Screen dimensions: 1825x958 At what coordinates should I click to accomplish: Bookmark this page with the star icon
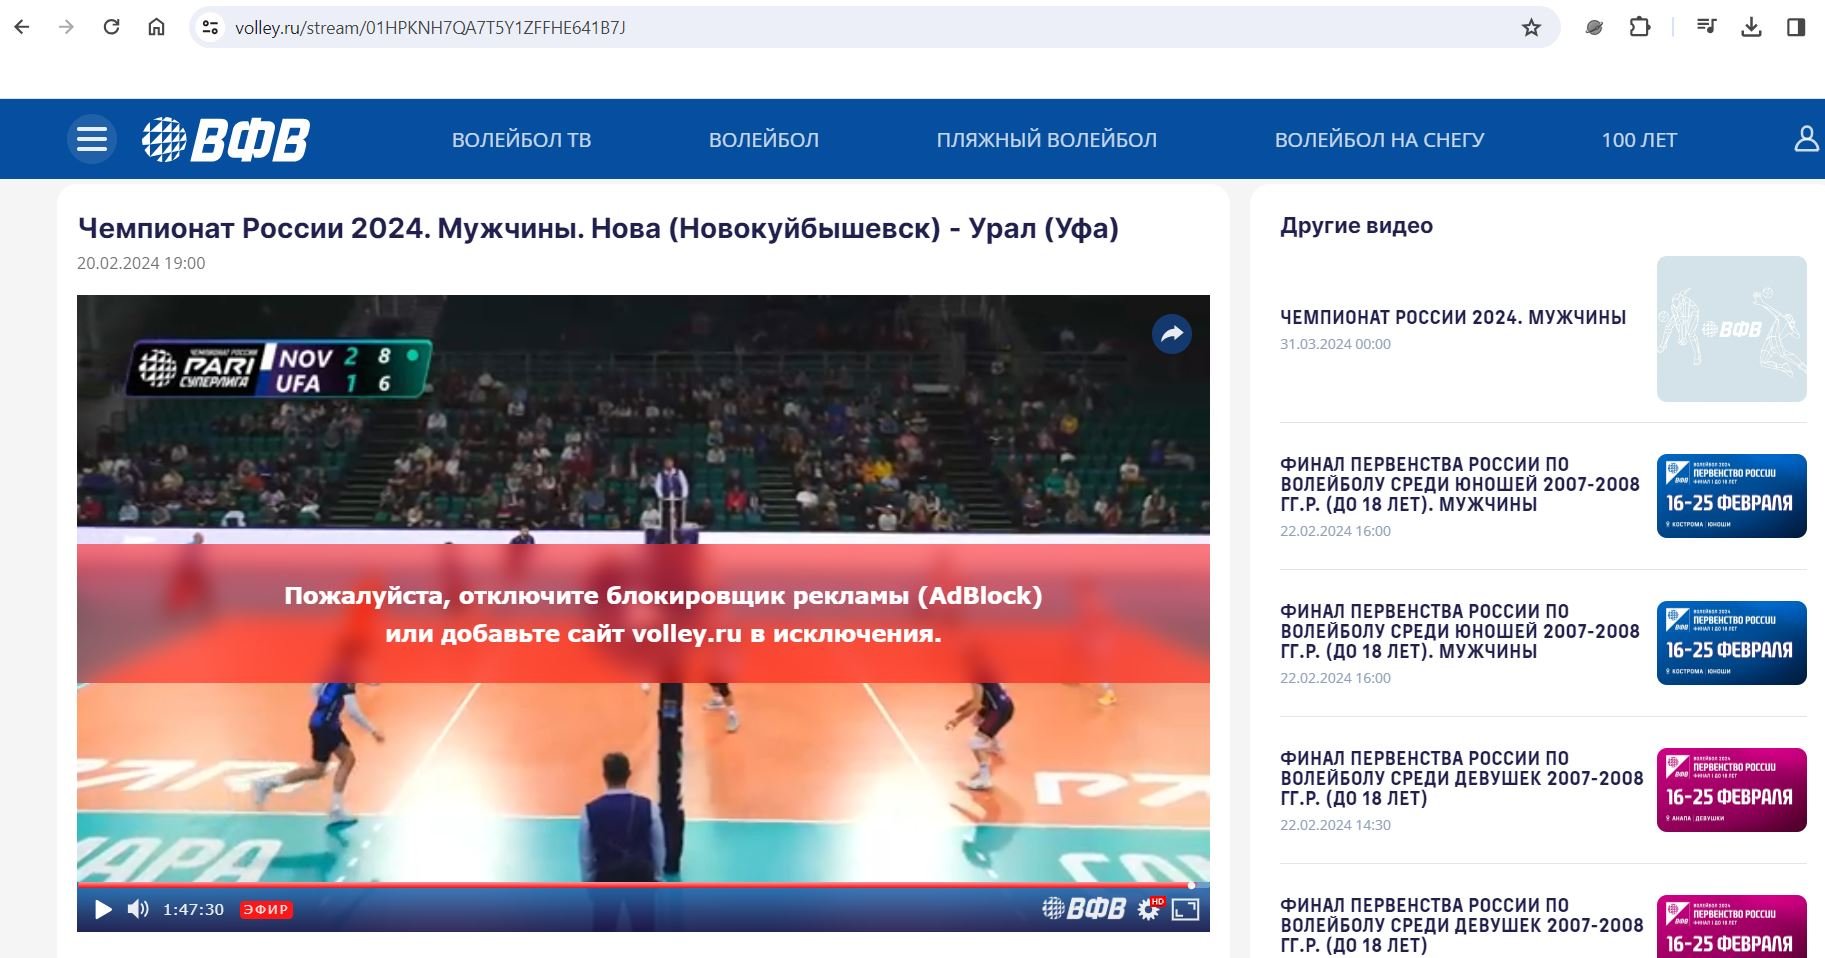tap(1533, 28)
